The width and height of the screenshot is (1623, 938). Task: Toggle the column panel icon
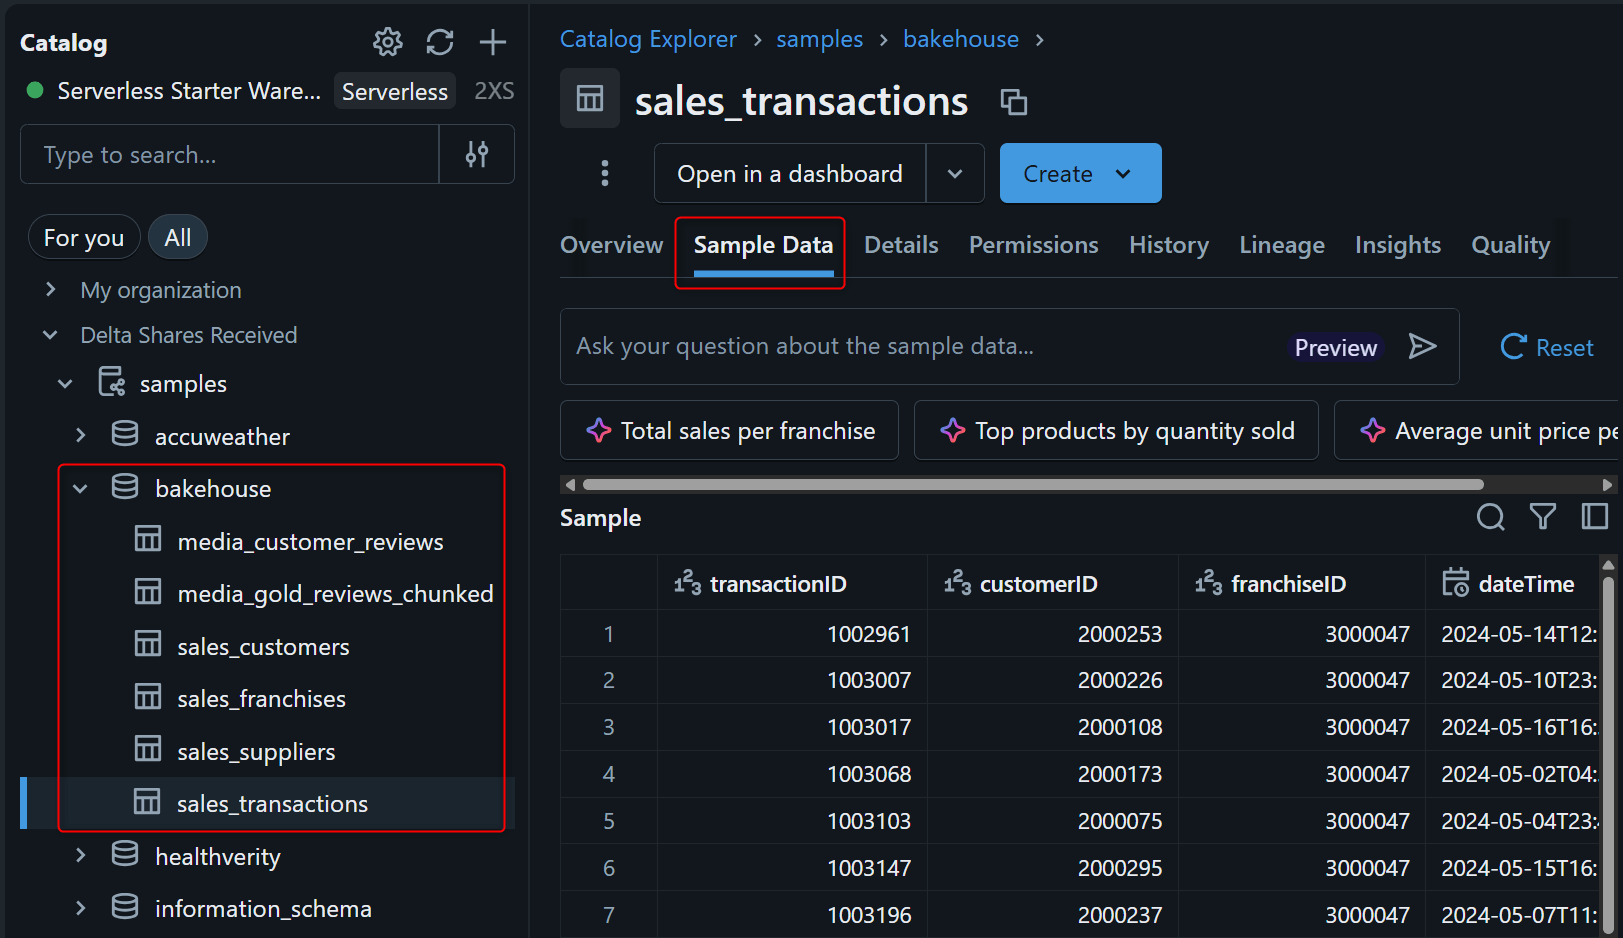[x=1594, y=517]
